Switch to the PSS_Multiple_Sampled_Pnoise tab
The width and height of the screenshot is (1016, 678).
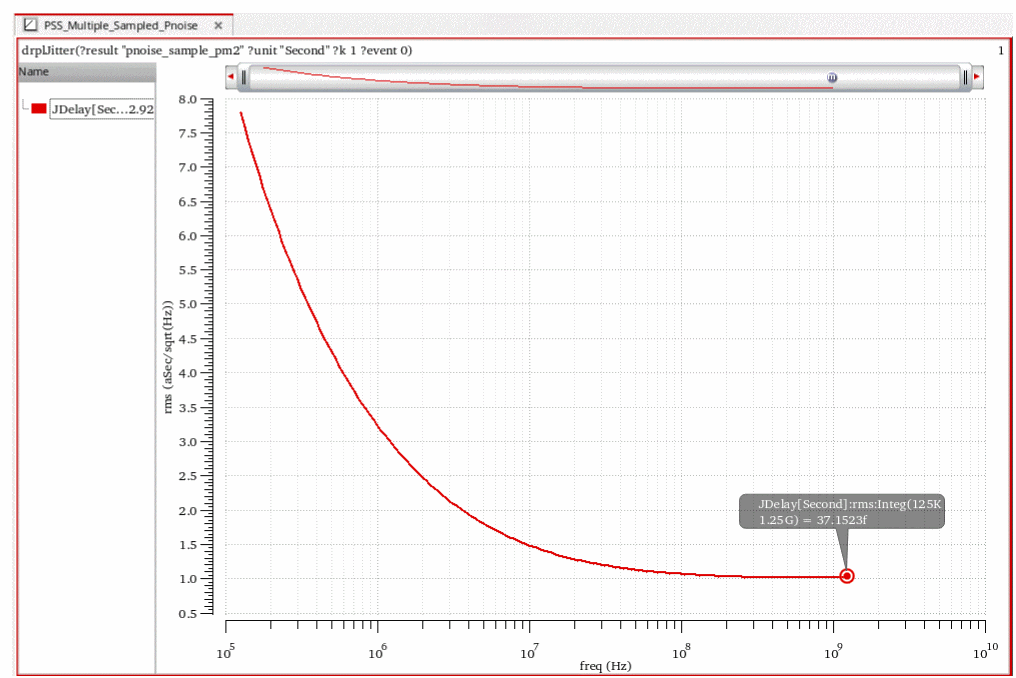(x=120, y=25)
